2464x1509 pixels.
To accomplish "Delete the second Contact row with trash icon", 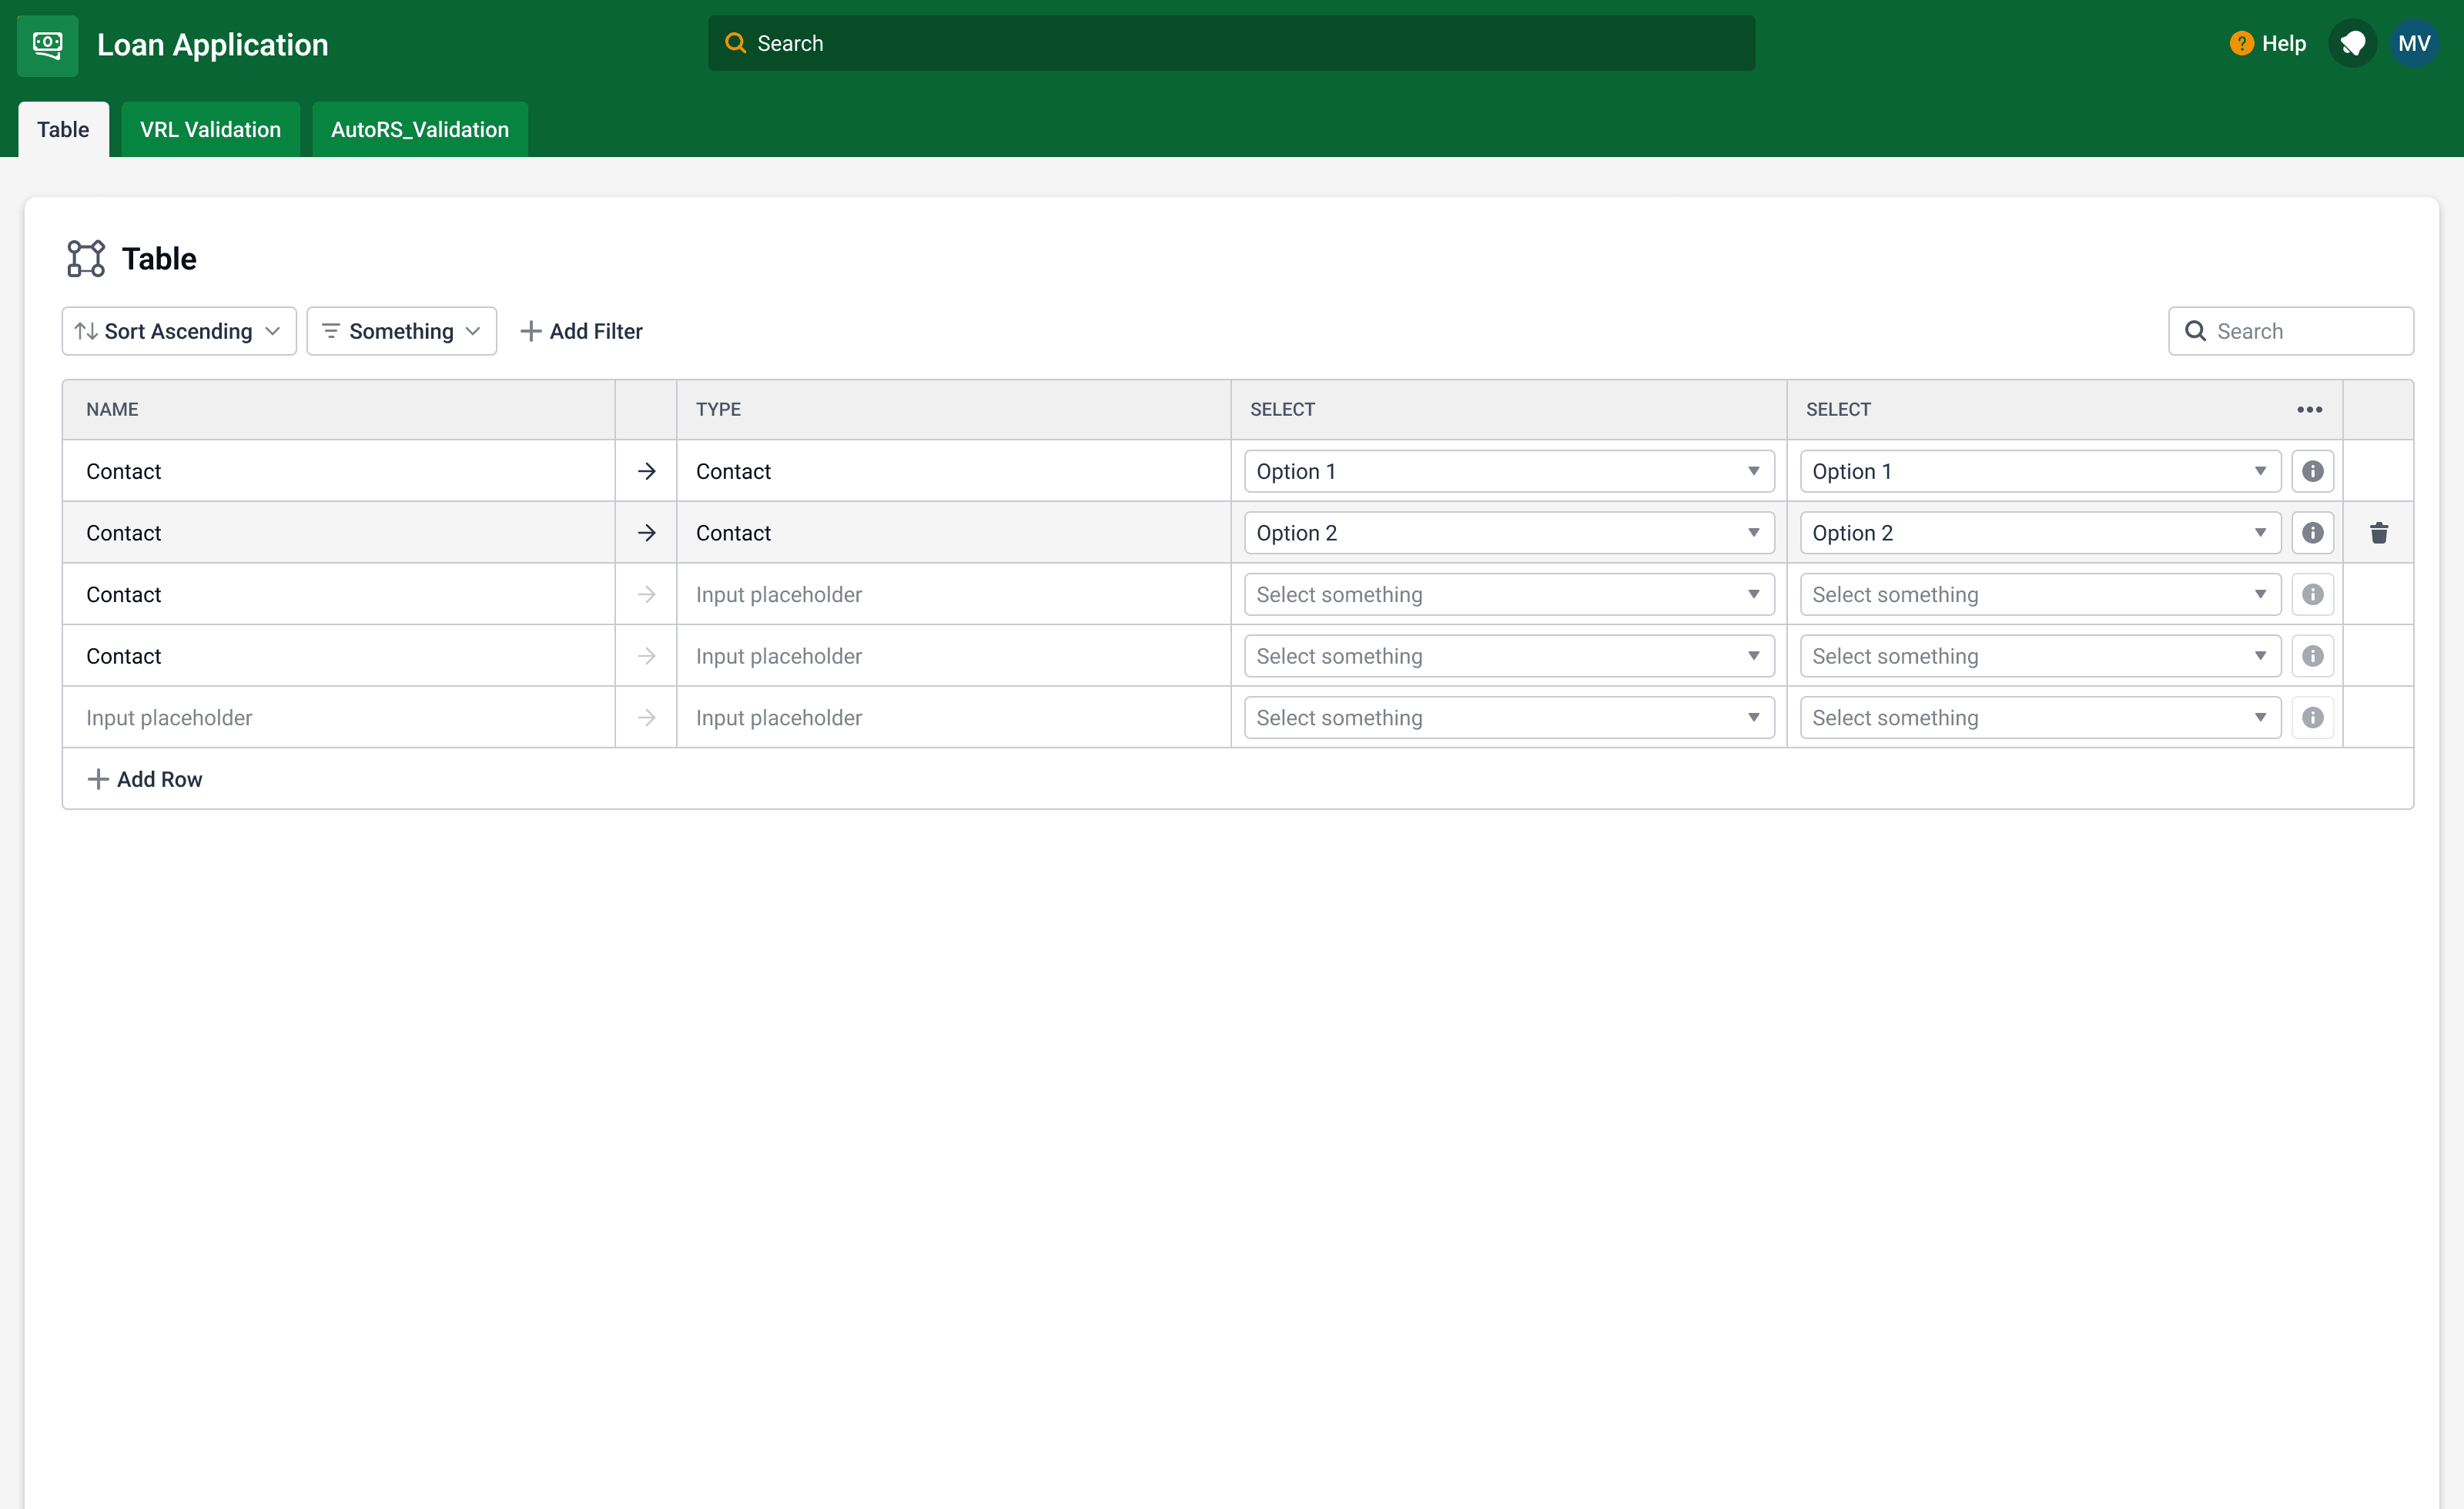I will click(x=2379, y=533).
